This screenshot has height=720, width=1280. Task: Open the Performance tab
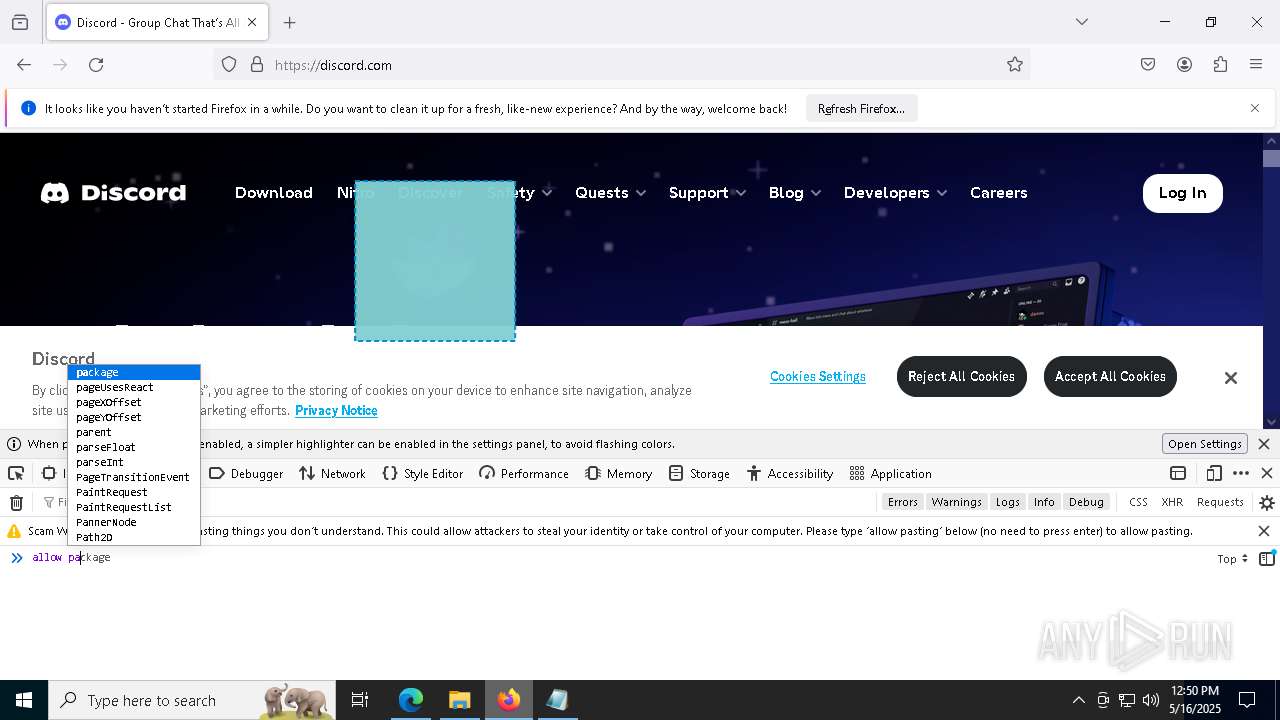coord(523,474)
